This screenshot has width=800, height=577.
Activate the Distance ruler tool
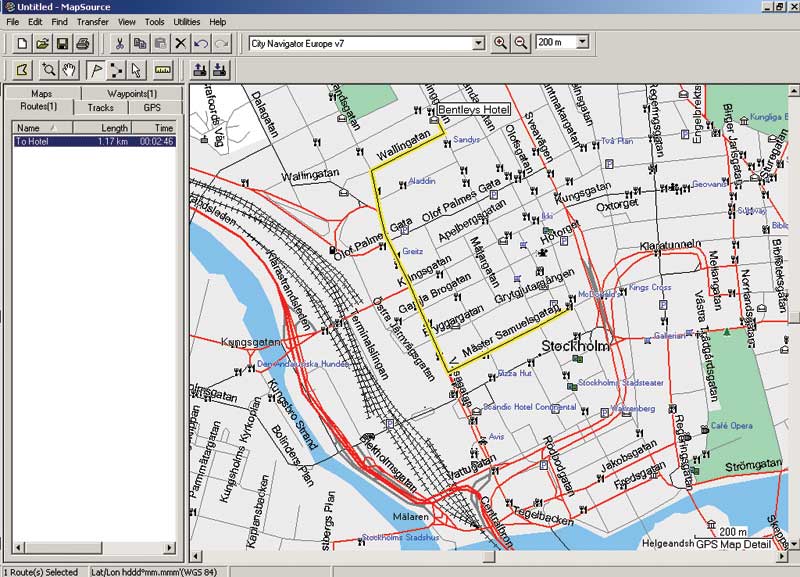163,70
